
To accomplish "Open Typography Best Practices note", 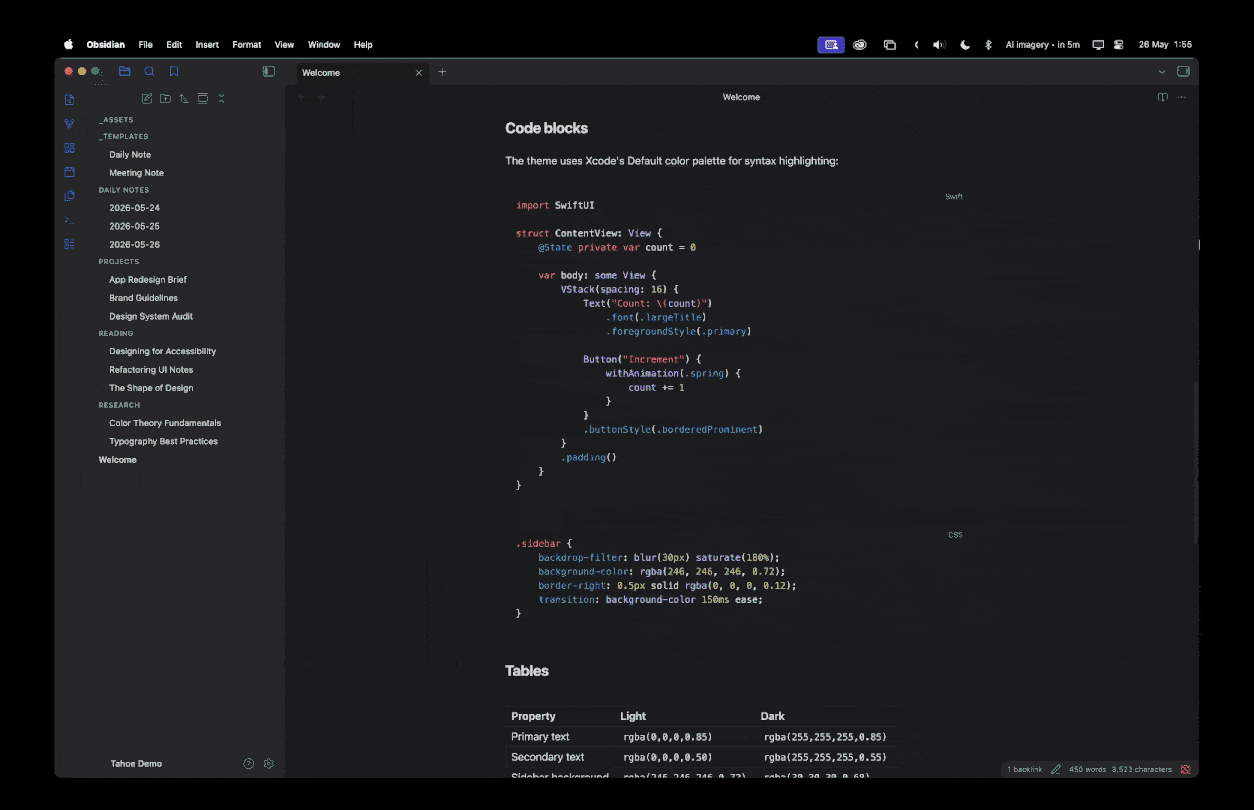I will [164, 441].
